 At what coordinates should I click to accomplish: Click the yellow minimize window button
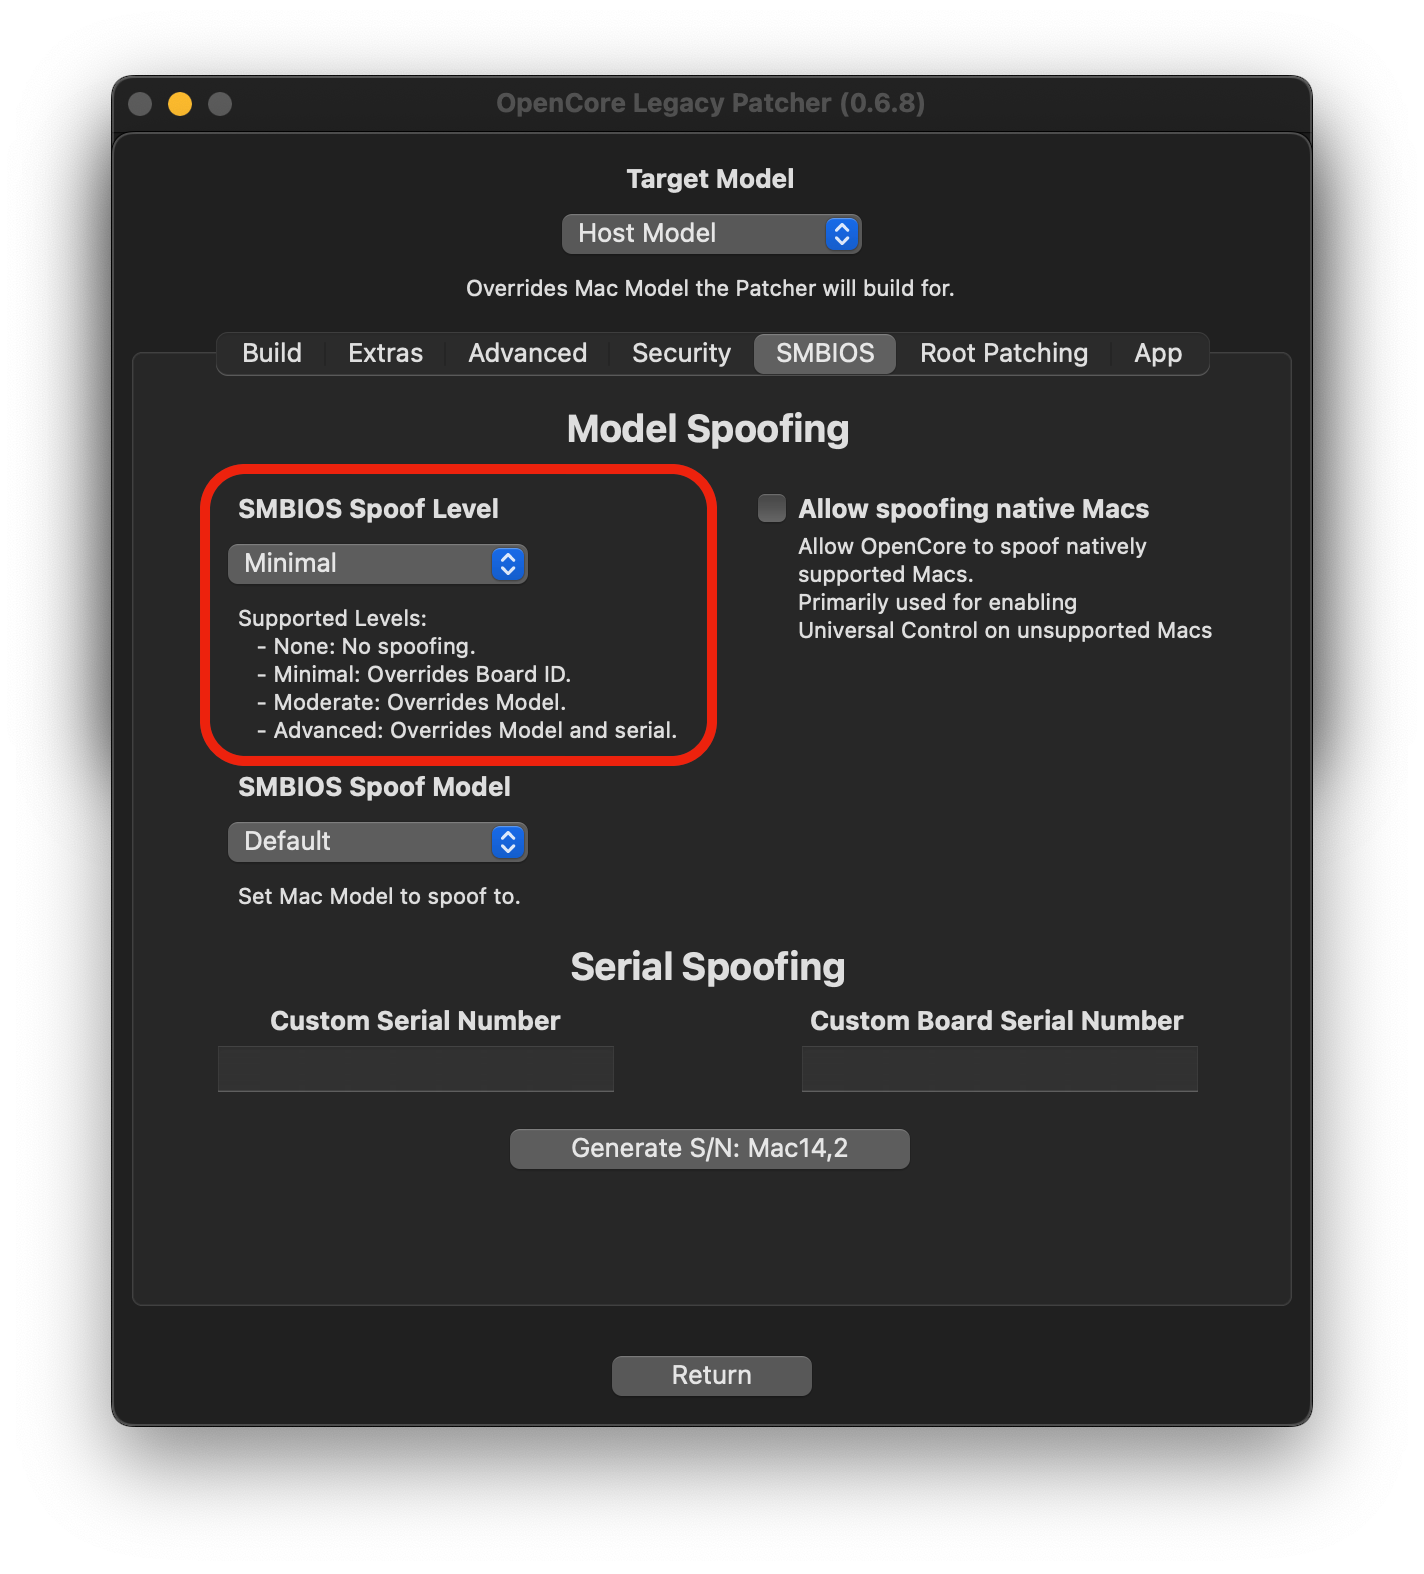click(180, 104)
